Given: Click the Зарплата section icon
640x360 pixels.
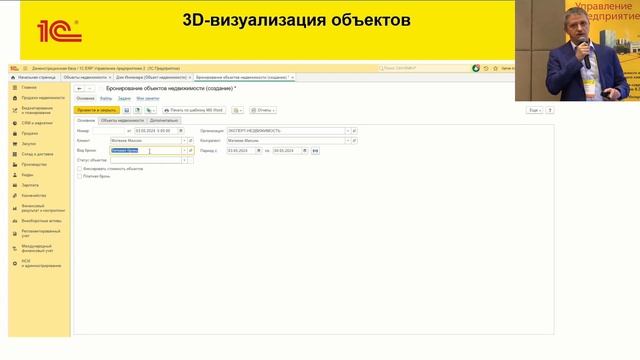Looking at the screenshot, I should pyautogui.click(x=15, y=185).
